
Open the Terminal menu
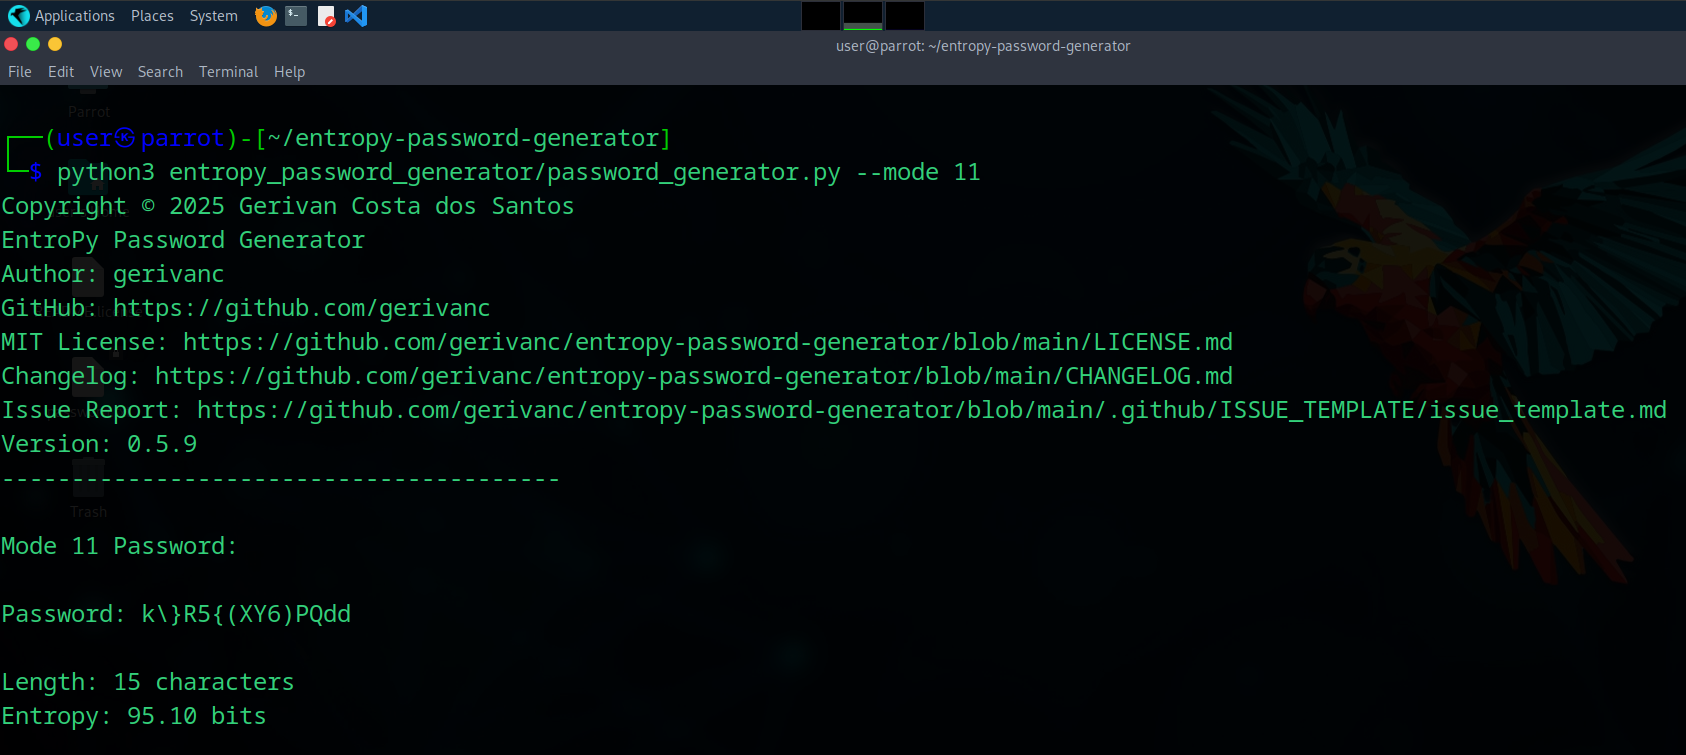coord(228,71)
